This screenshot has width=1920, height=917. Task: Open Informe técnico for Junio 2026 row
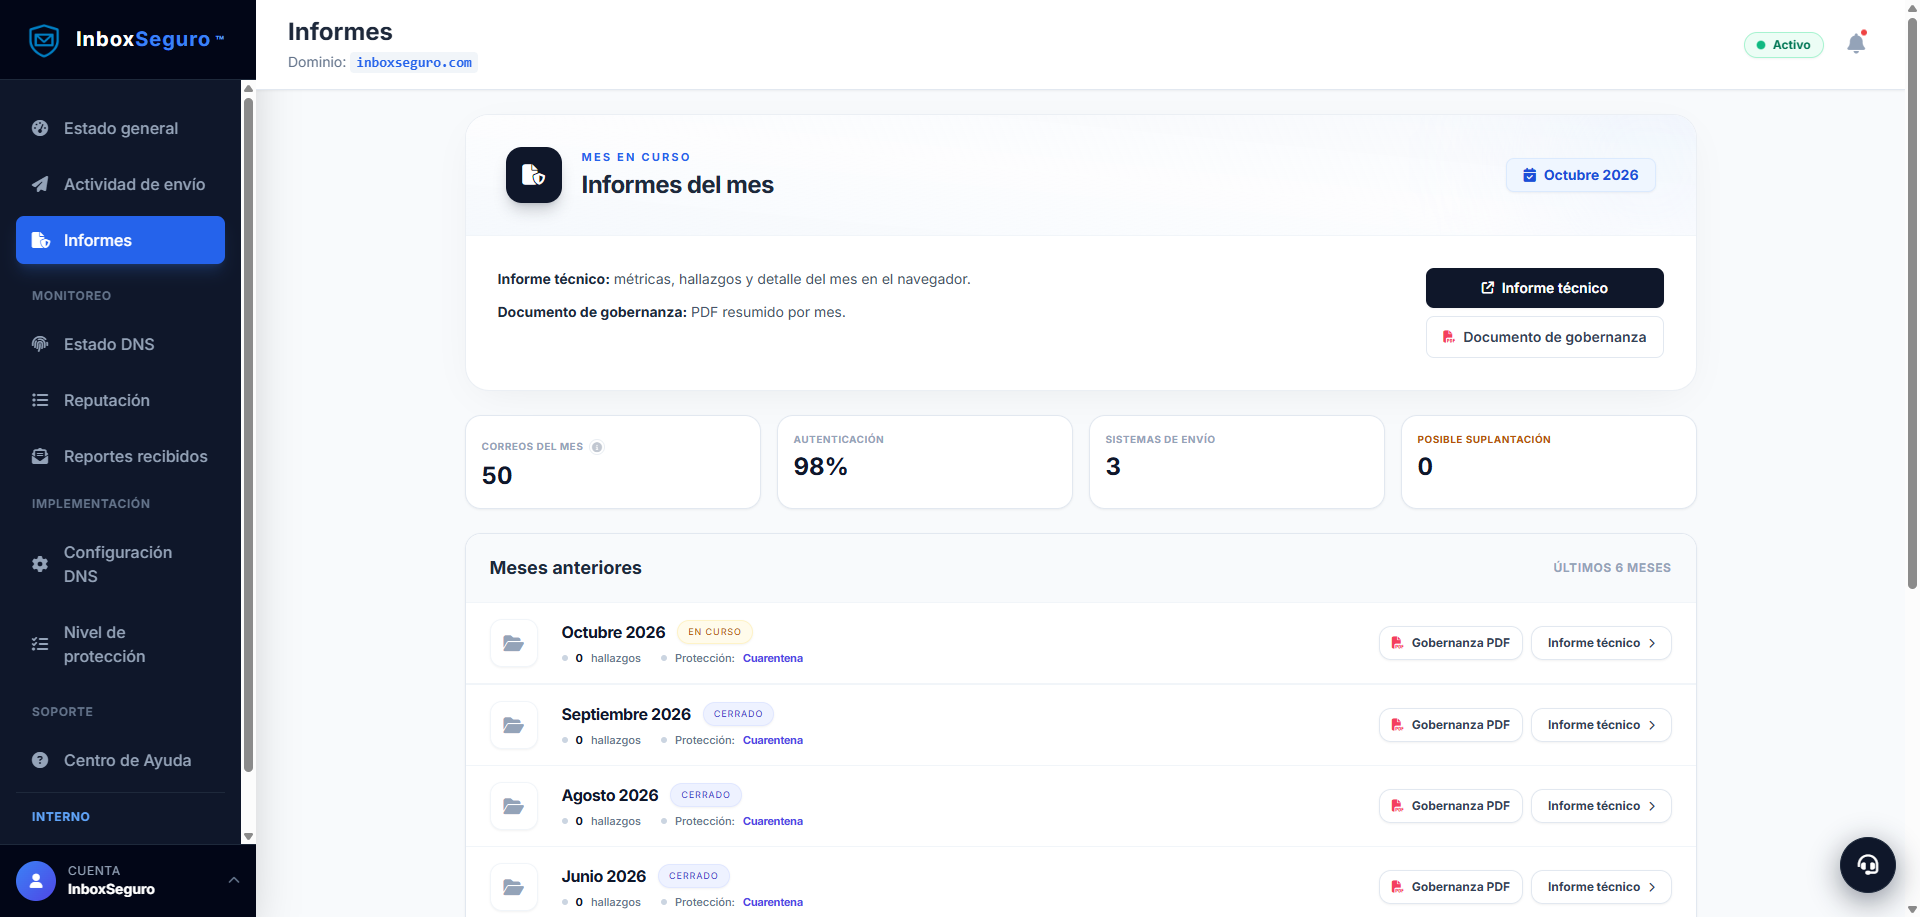coord(1600,887)
